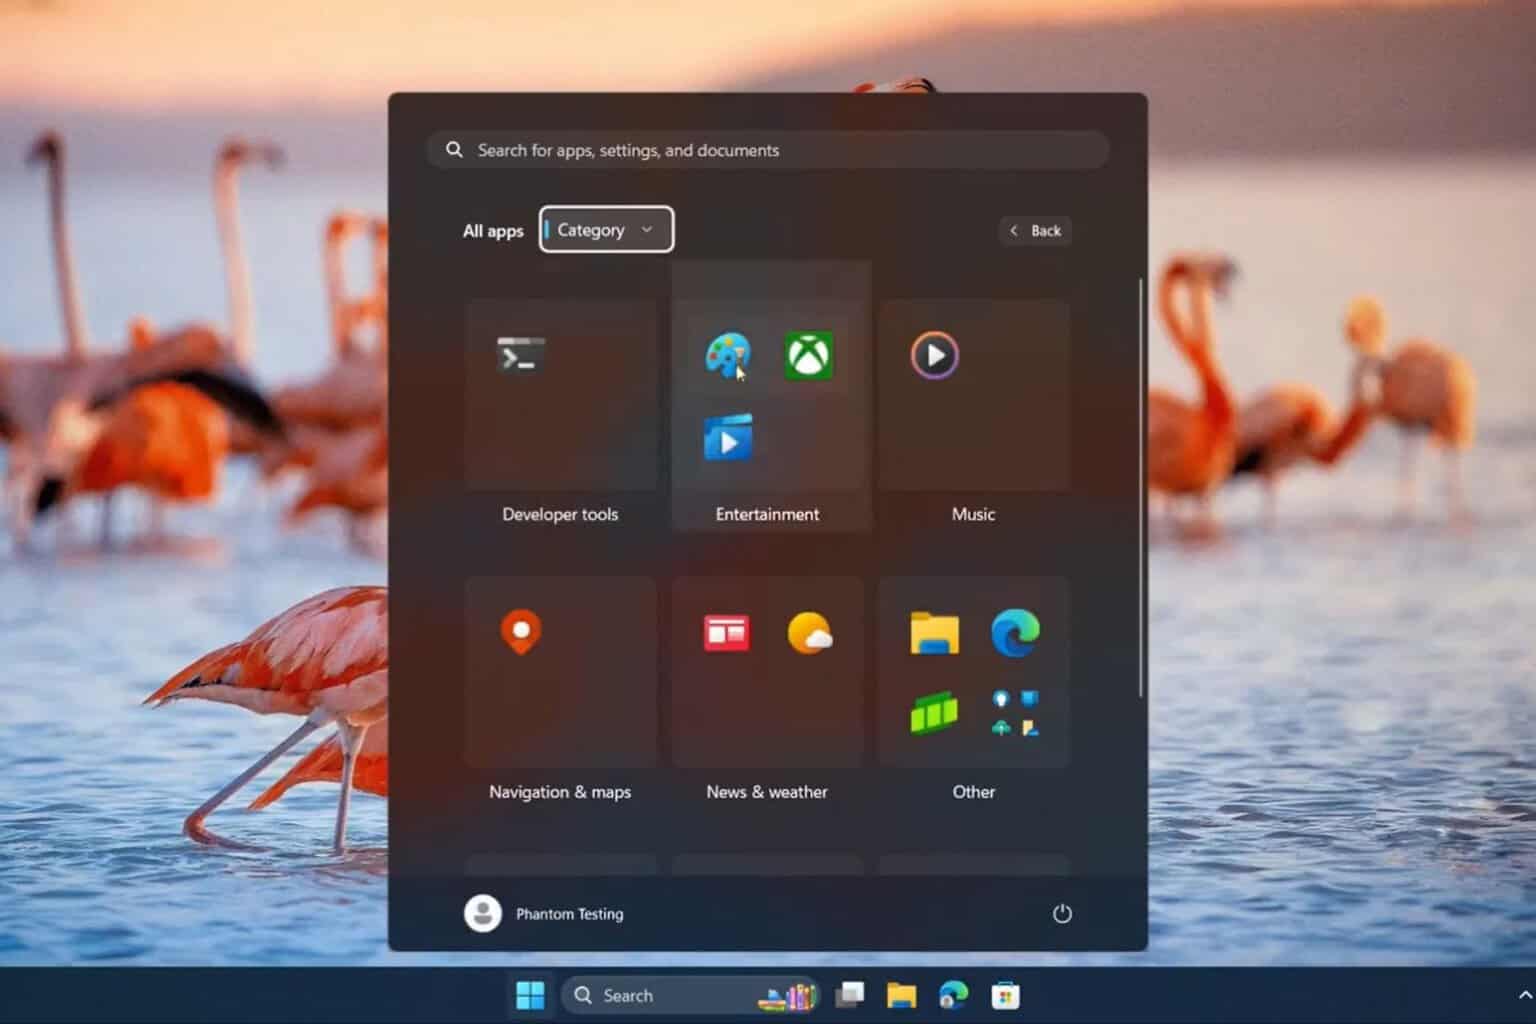Expand the small app cluster in Other

(x=1015, y=713)
